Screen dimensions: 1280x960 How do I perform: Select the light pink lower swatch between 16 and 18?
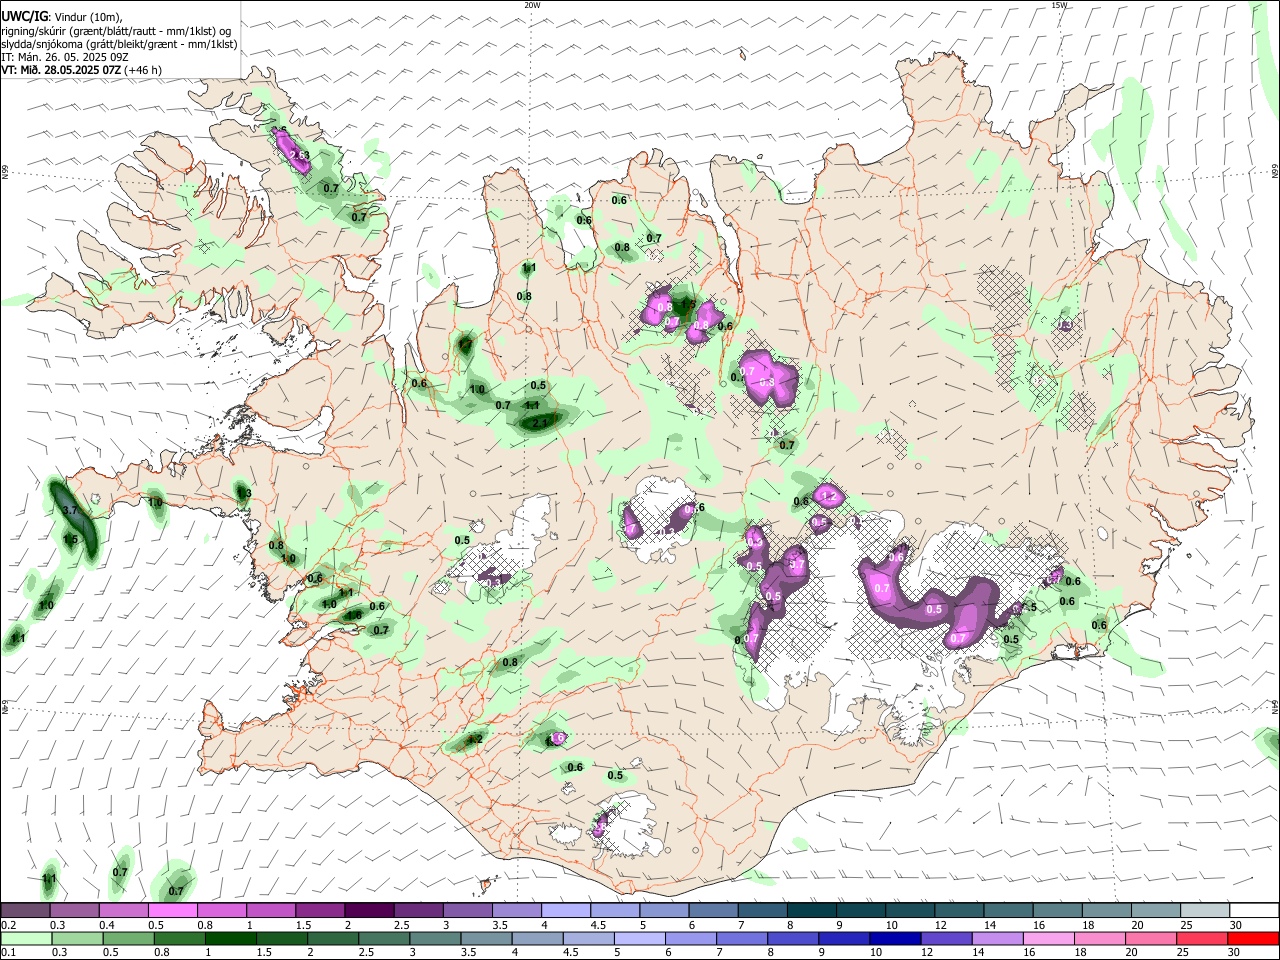[x=1049, y=938]
